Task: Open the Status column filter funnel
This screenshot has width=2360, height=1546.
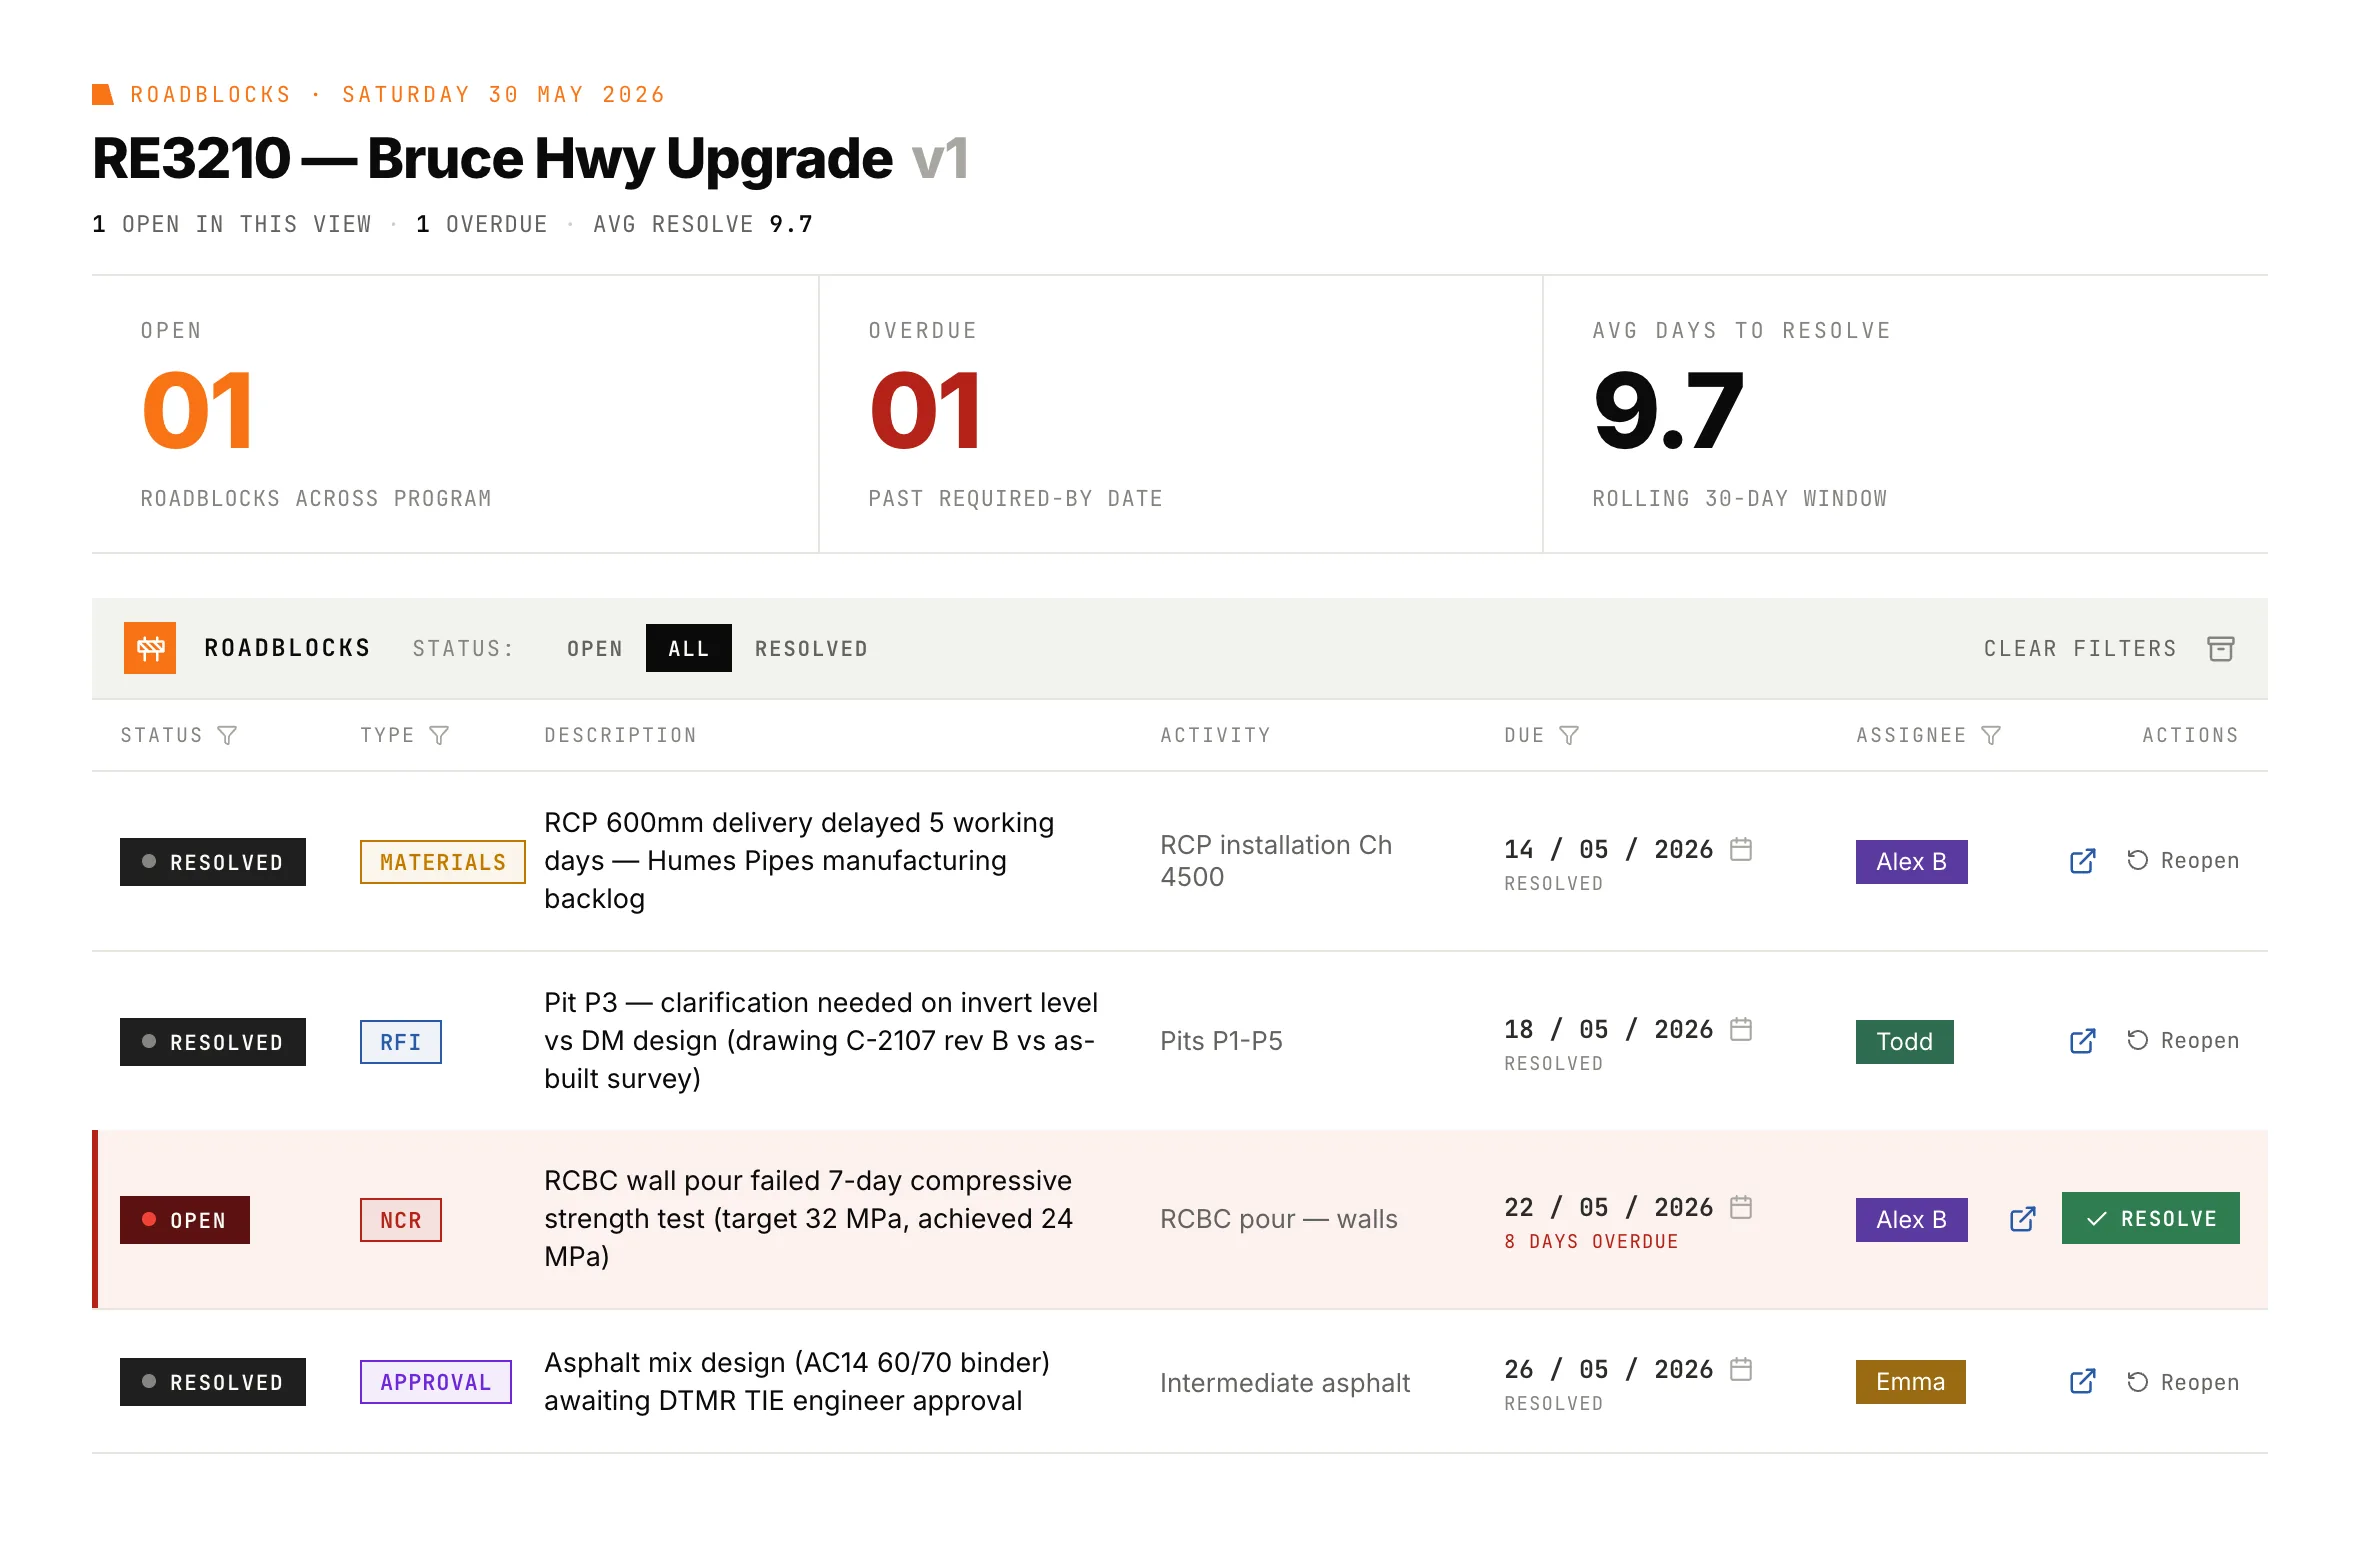Action: tap(228, 735)
